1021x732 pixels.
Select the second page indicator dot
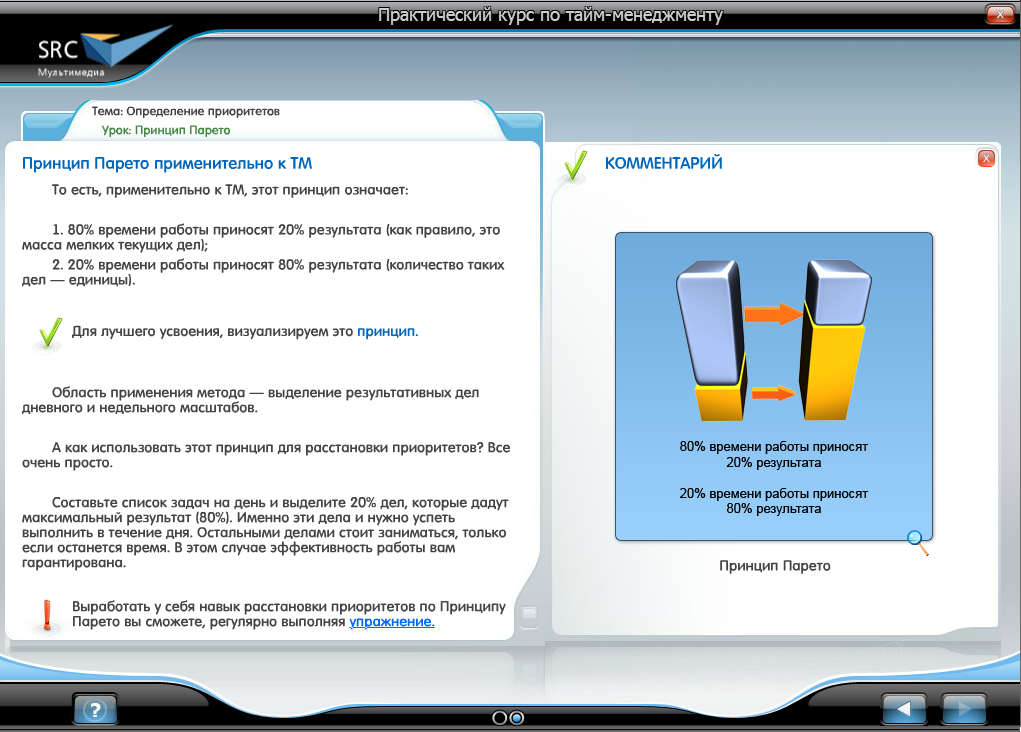coord(516,718)
